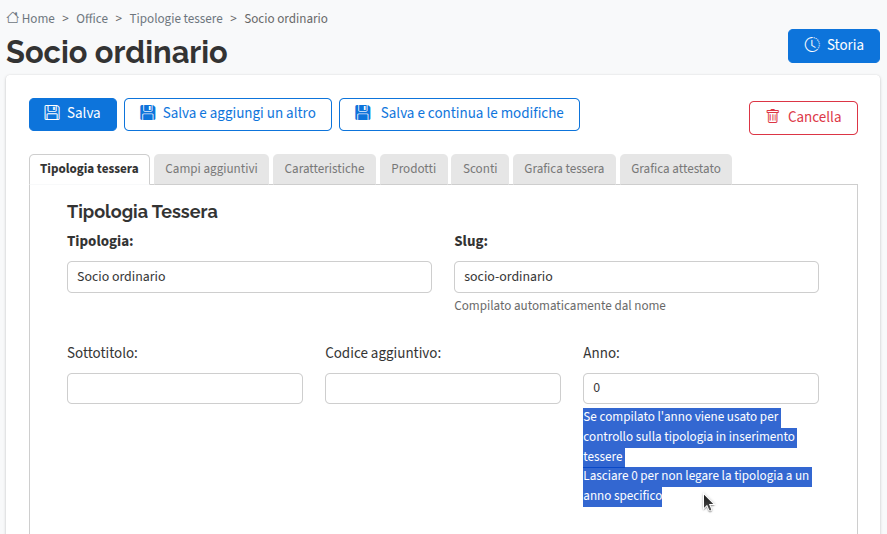Focus the Sottotitolo input field
This screenshot has width=887, height=534.
coord(184,389)
